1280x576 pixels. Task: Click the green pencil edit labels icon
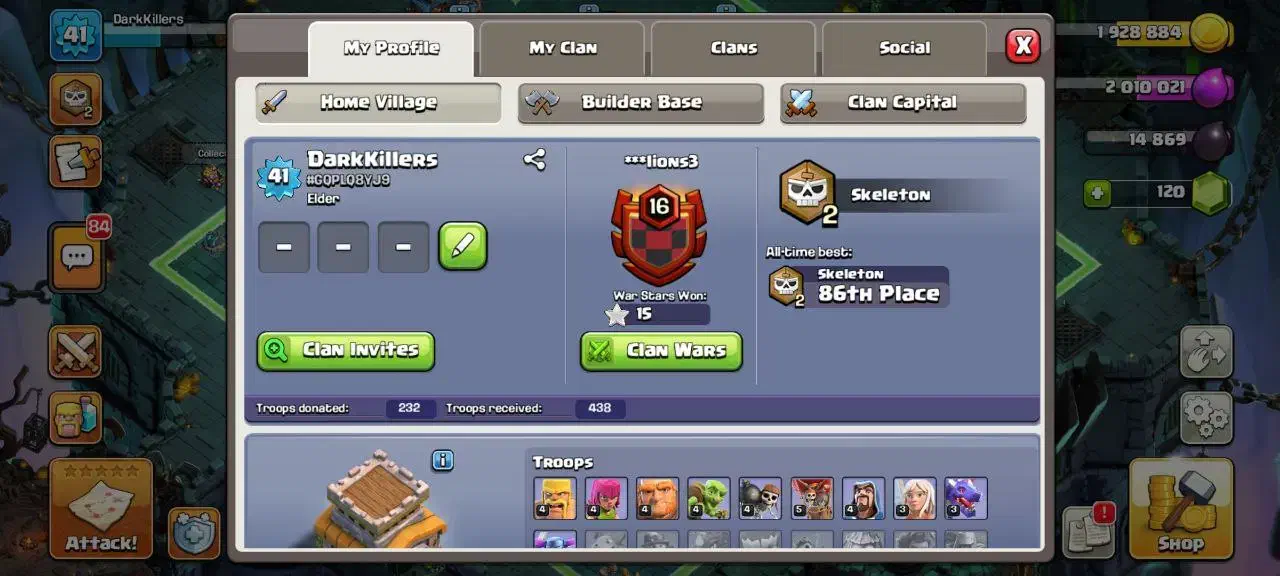[x=463, y=246]
